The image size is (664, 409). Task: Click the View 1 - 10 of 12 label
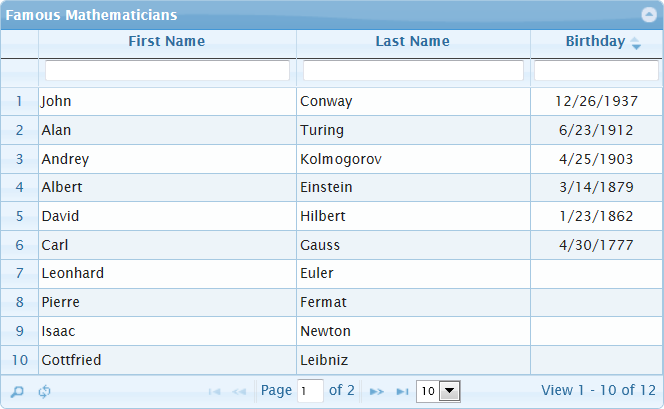click(x=598, y=390)
